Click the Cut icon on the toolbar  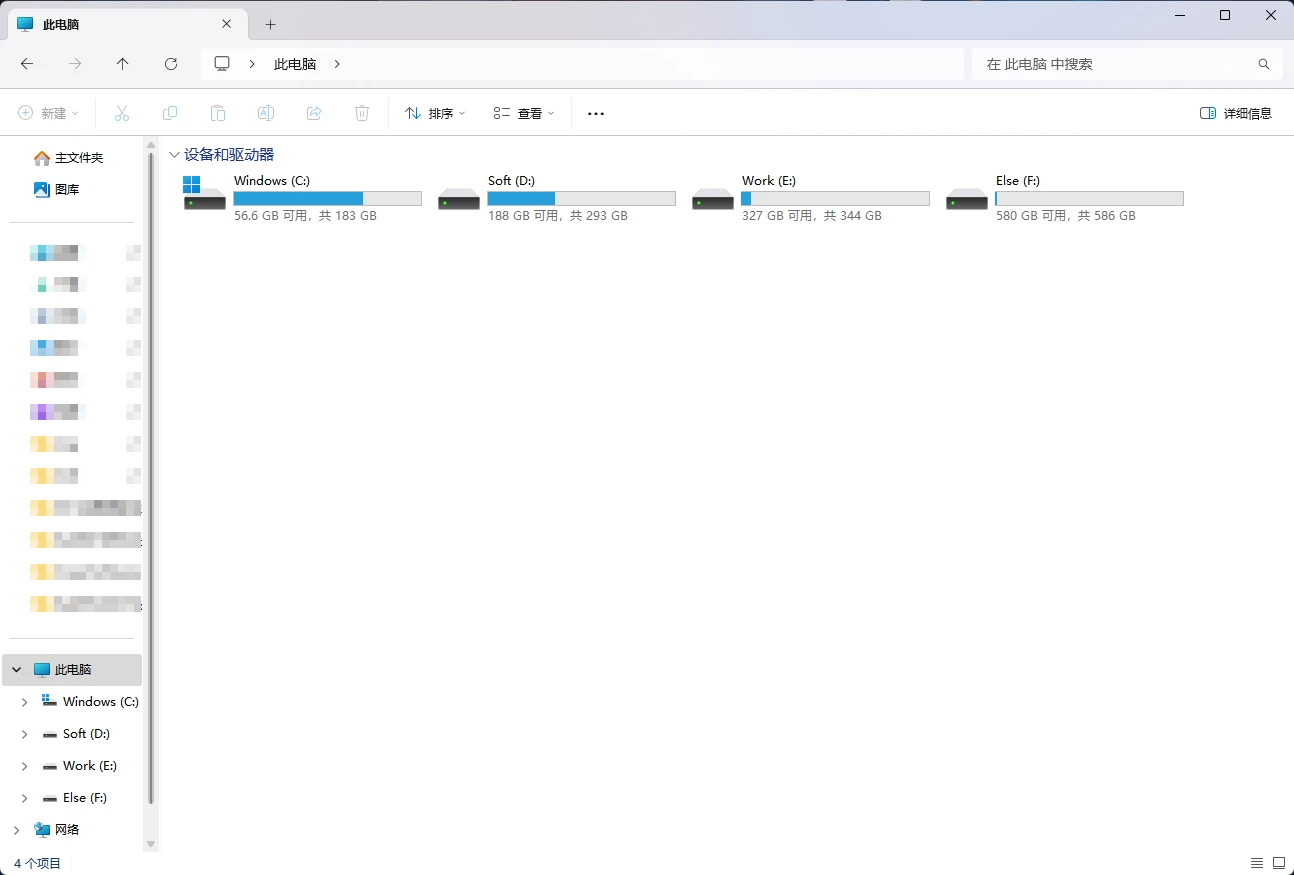(122, 113)
